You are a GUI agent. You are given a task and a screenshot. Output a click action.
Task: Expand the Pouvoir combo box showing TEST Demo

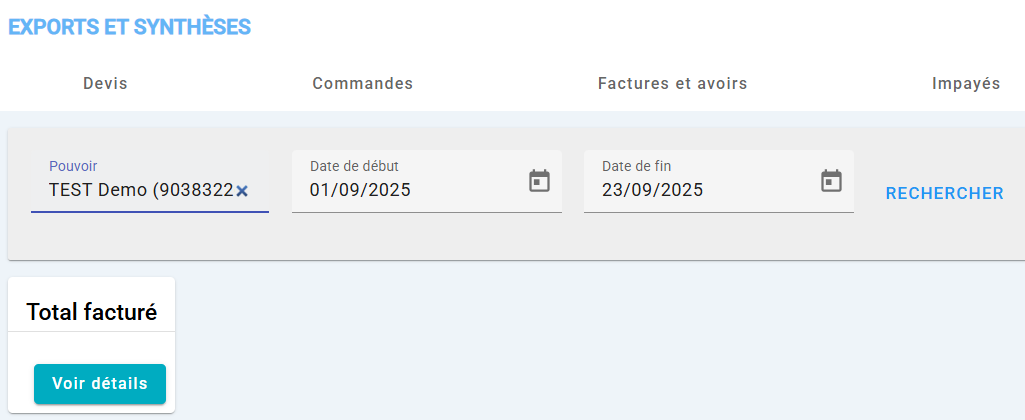point(140,190)
